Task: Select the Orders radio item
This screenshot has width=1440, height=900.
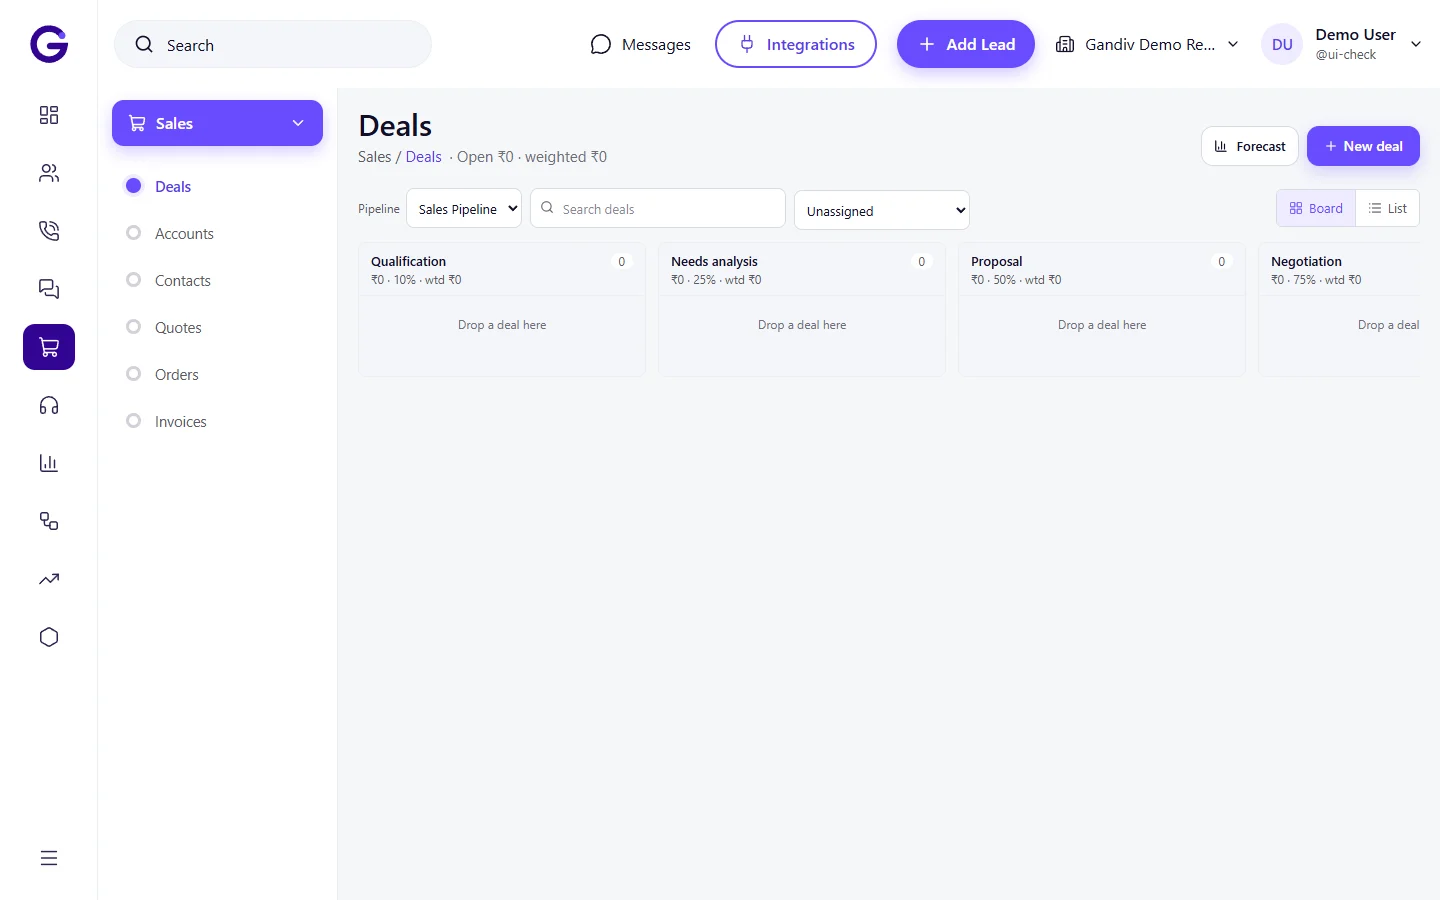Action: click(133, 374)
